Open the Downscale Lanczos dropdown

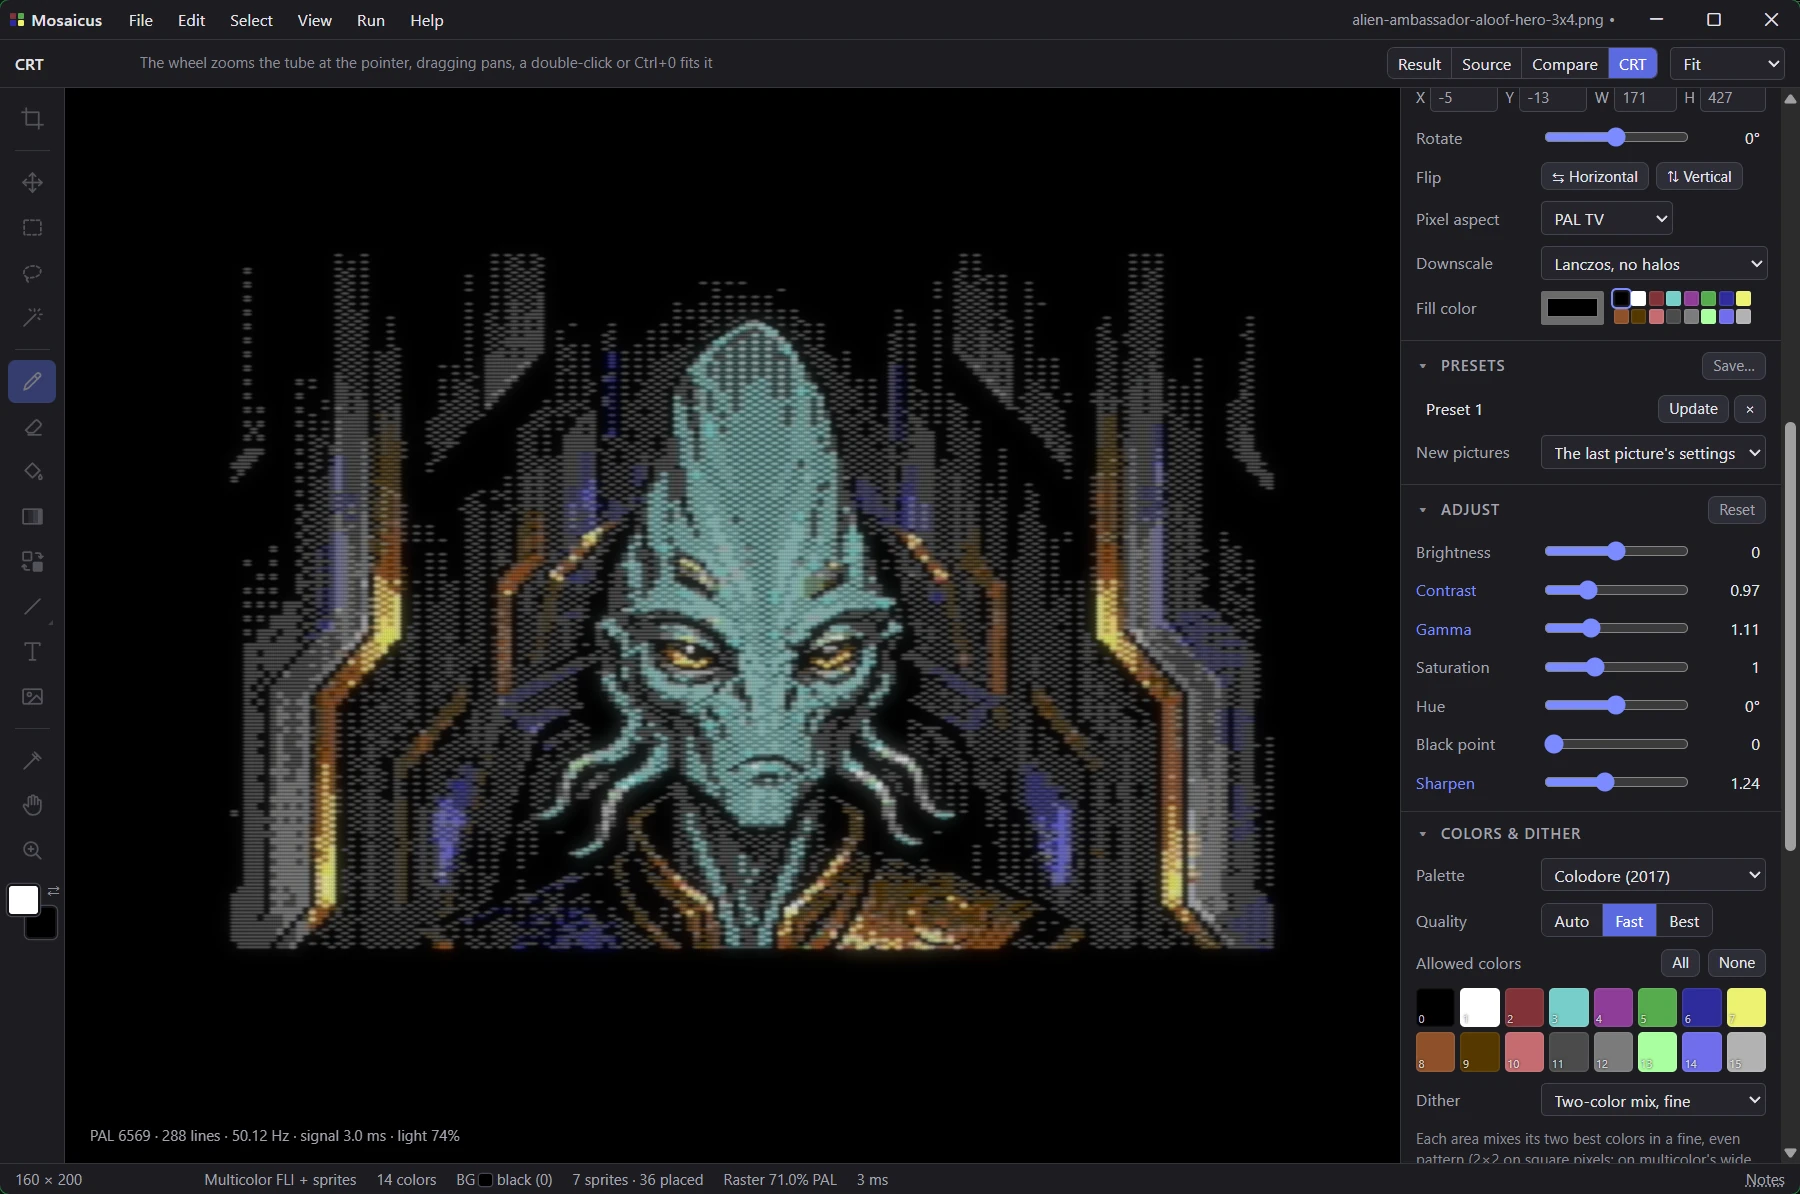(1654, 264)
